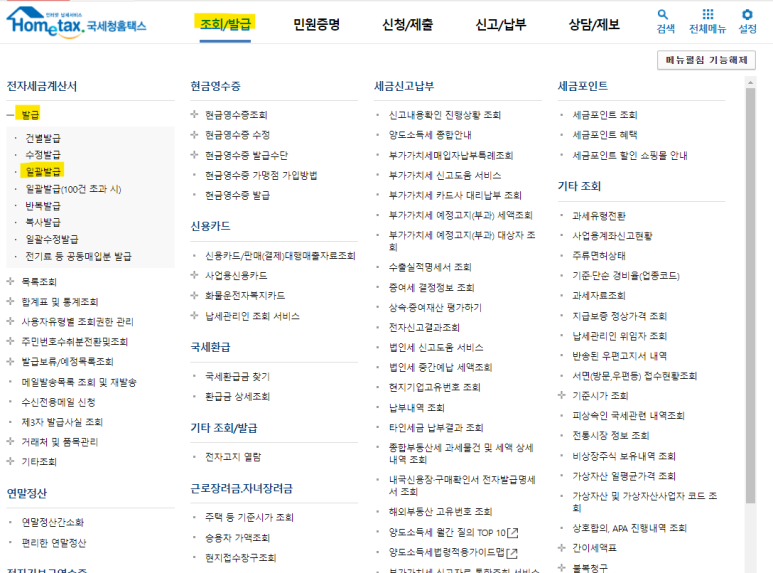Expand the 기타조회 item under 전자세금계산서
Viewport: 773px width, 573px height.
point(10,461)
